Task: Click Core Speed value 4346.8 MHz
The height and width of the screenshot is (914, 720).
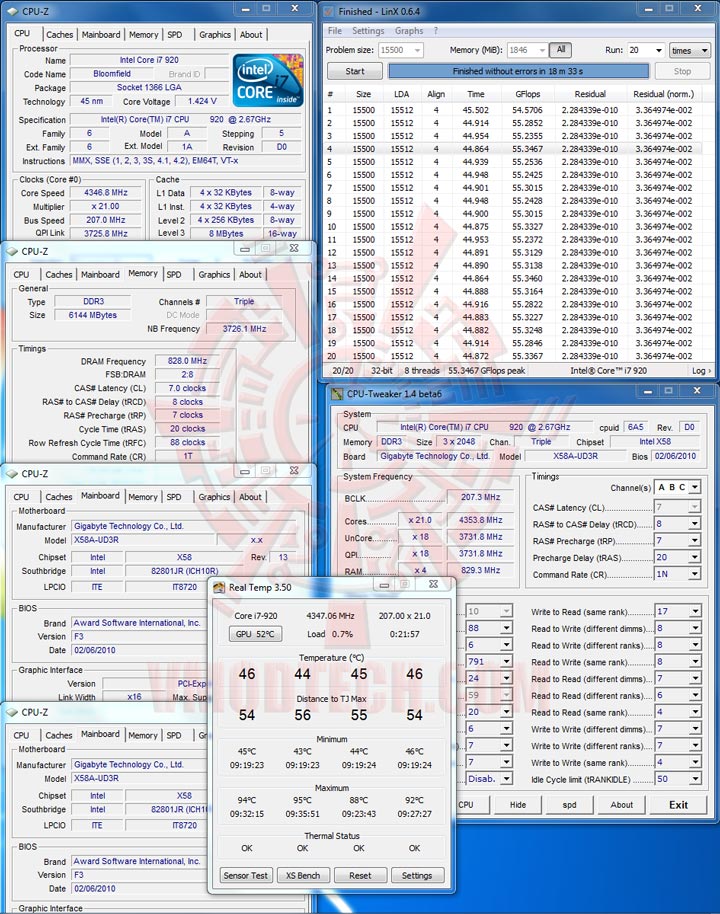Action: pyautogui.click(x=106, y=192)
